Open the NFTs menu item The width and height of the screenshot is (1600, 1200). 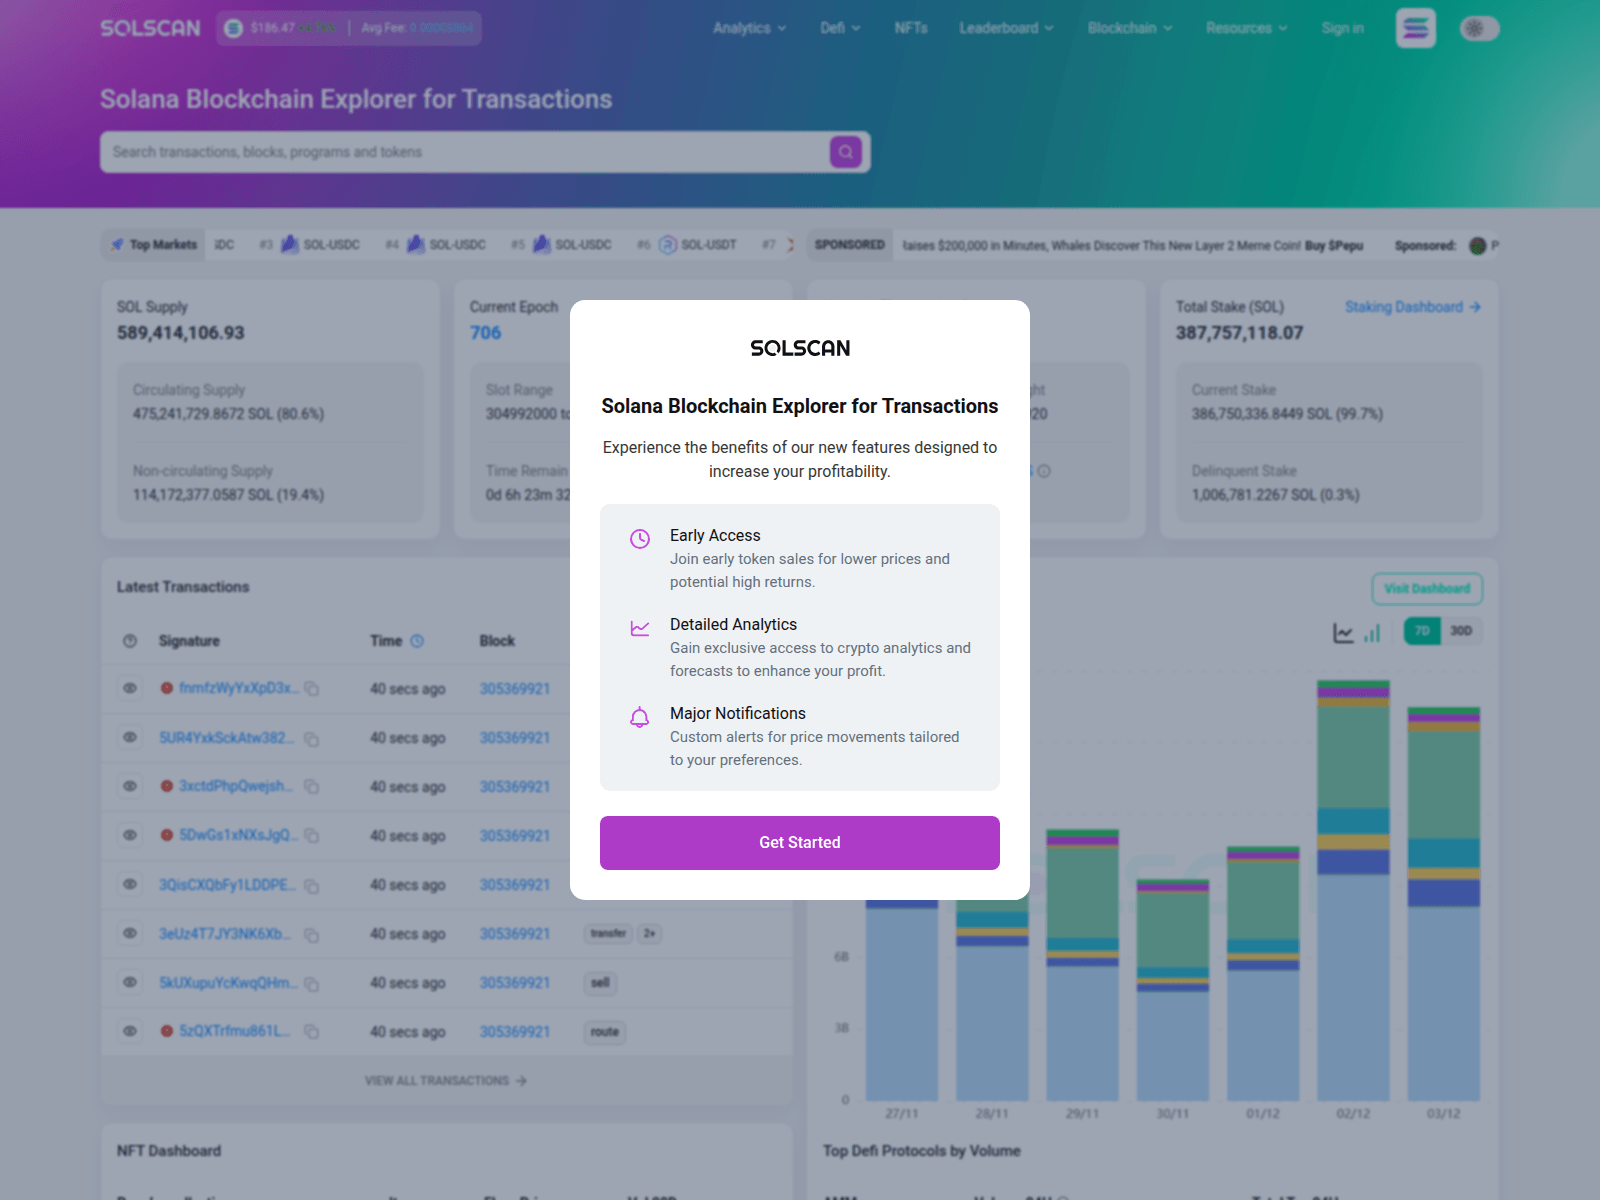(x=911, y=28)
